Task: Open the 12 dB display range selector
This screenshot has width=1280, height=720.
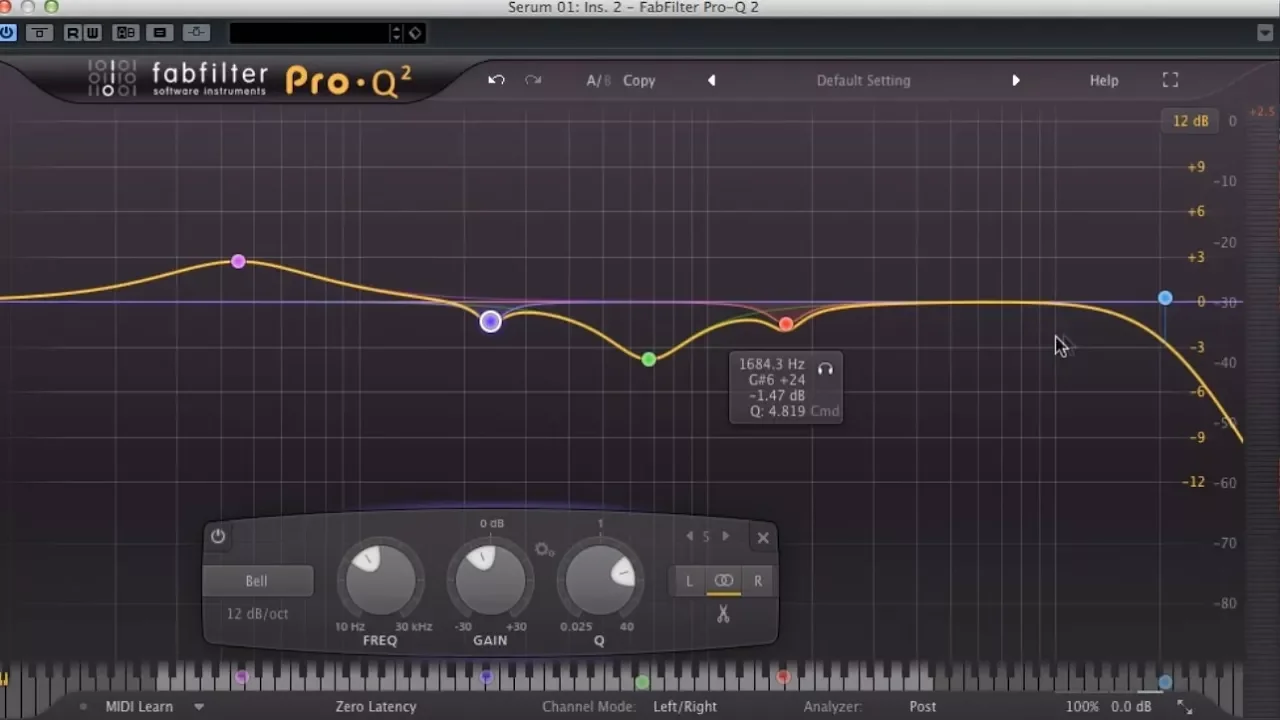Action: (x=1190, y=121)
